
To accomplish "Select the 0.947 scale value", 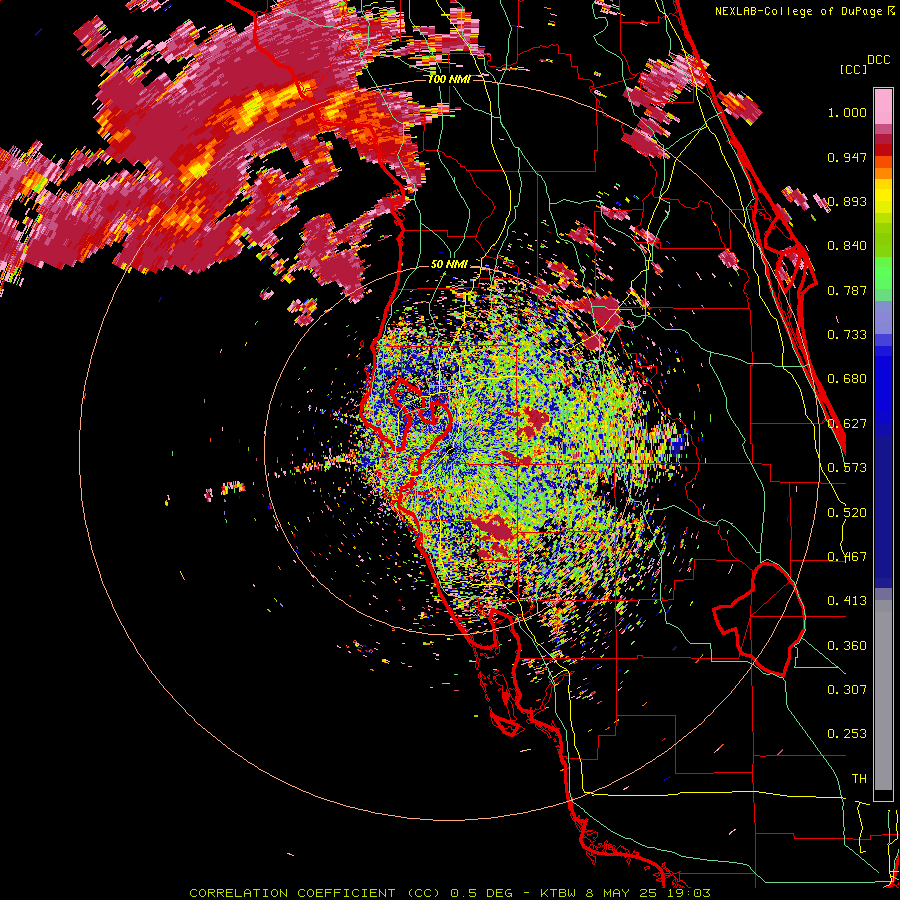I will point(847,157).
